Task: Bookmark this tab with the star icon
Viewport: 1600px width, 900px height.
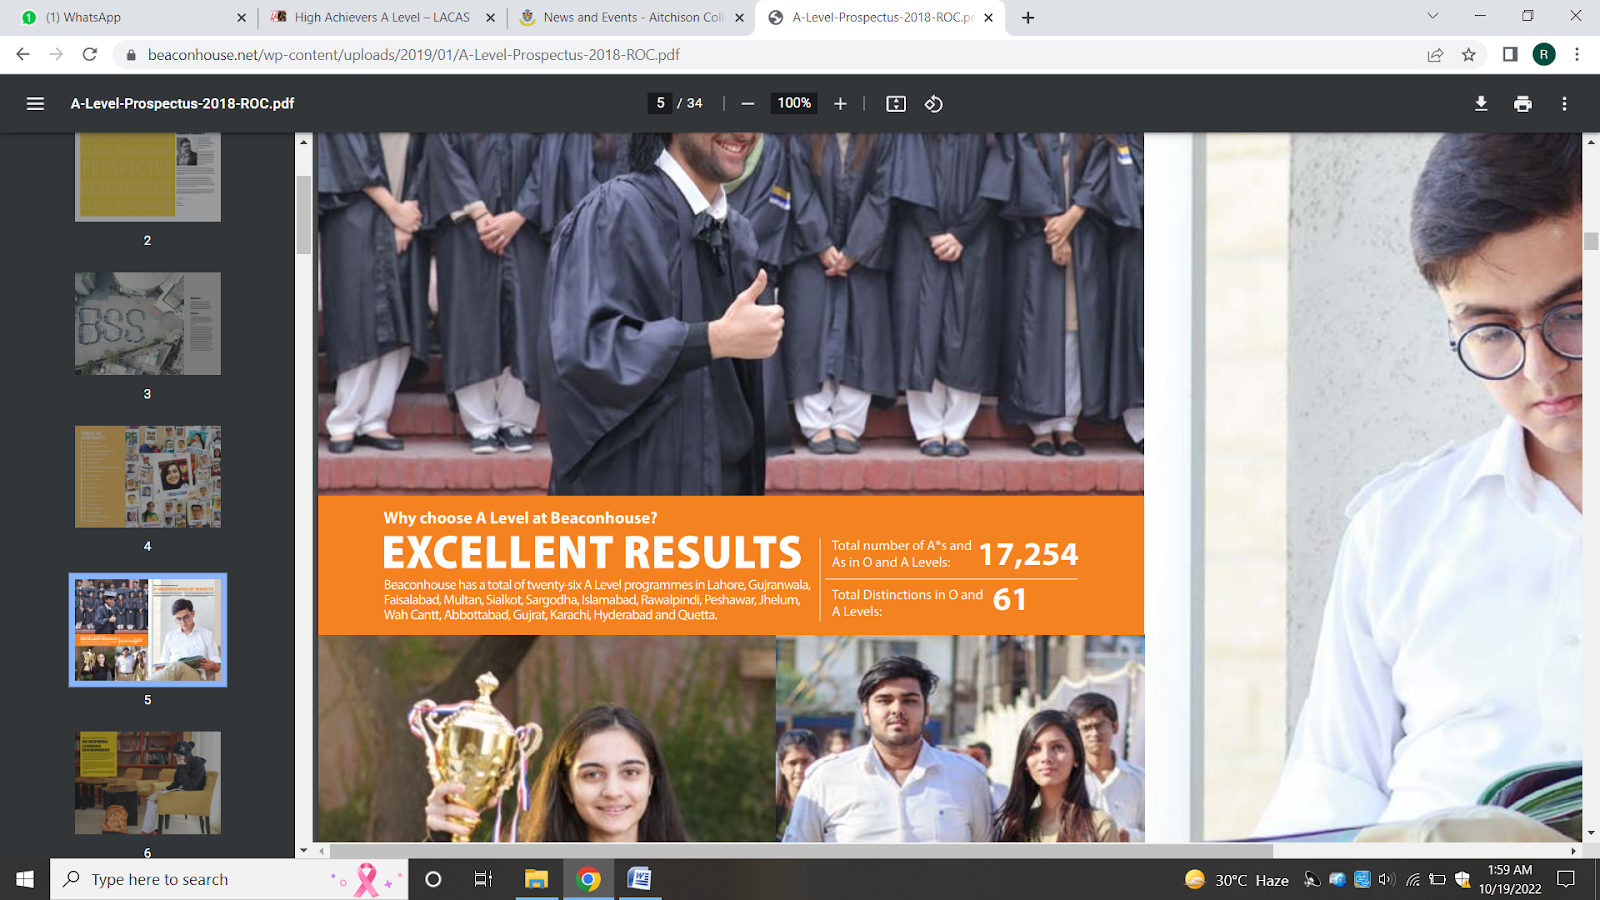Action: point(1469,54)
